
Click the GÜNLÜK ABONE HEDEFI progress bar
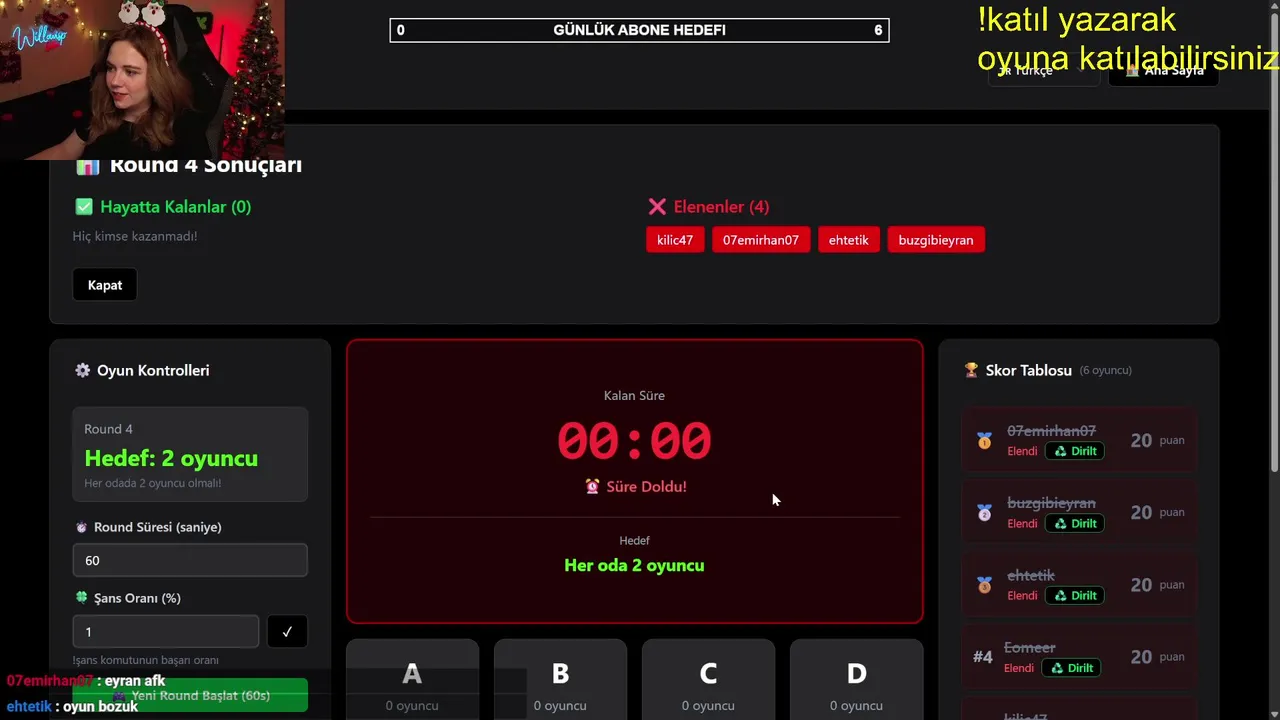click(639, 30)
